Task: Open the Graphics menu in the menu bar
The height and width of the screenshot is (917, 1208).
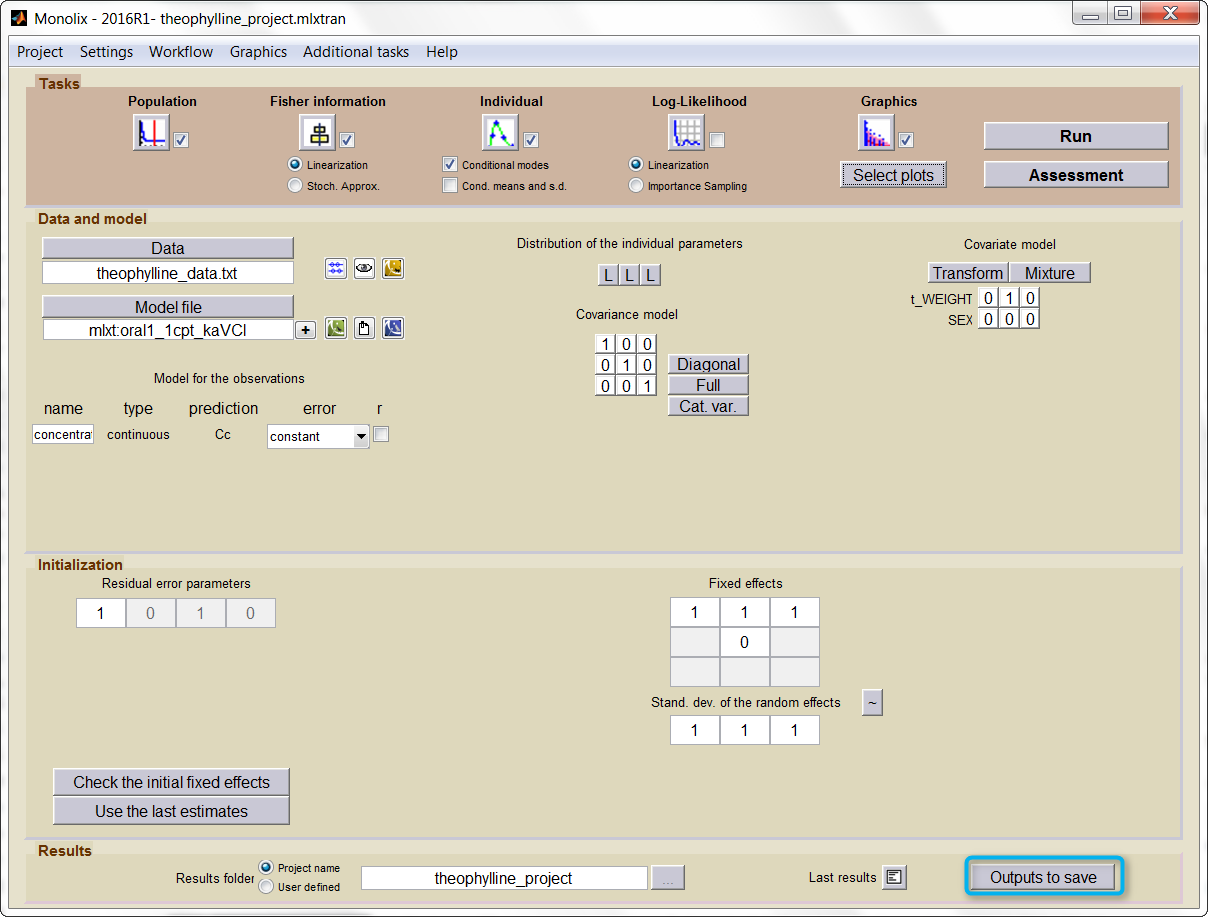Action: [258, 52]
